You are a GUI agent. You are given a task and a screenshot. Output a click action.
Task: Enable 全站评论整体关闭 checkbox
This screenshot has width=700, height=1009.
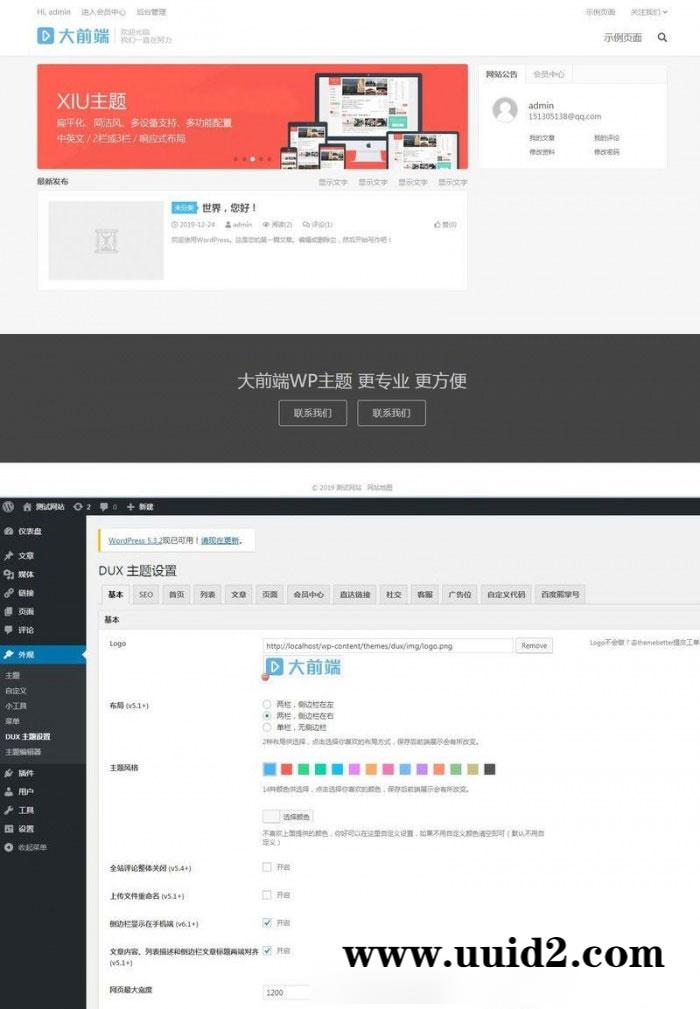point(266,867)
